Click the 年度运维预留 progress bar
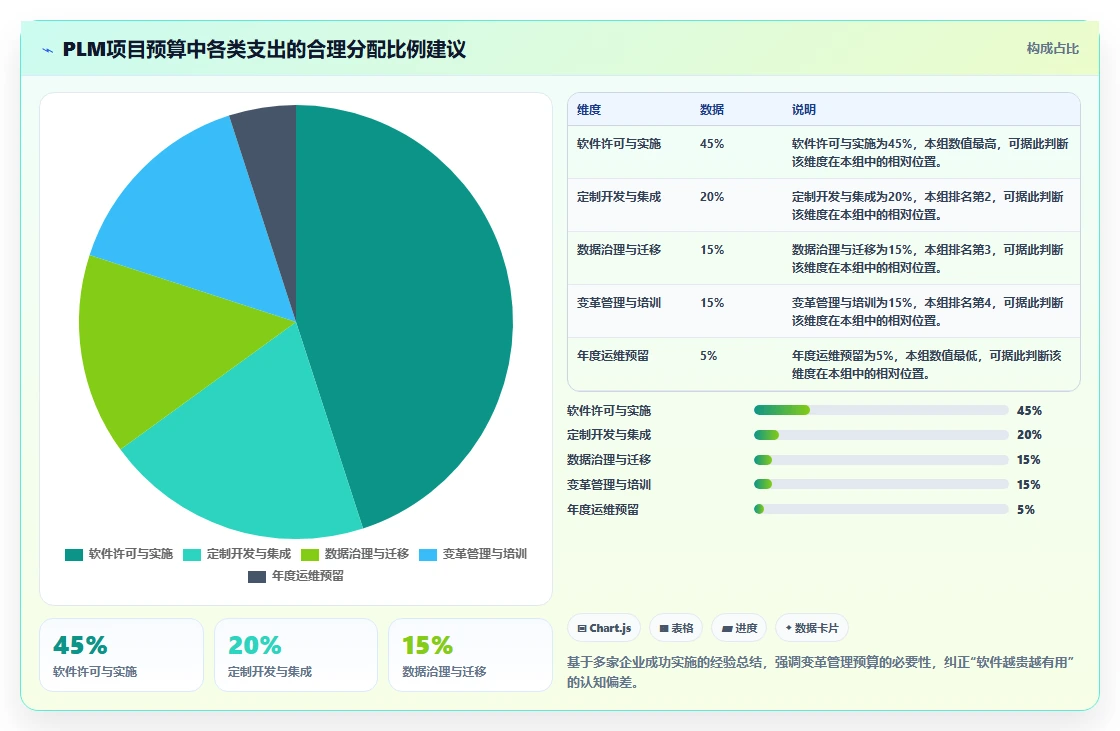1120x731 pixels. pos(881,509)
